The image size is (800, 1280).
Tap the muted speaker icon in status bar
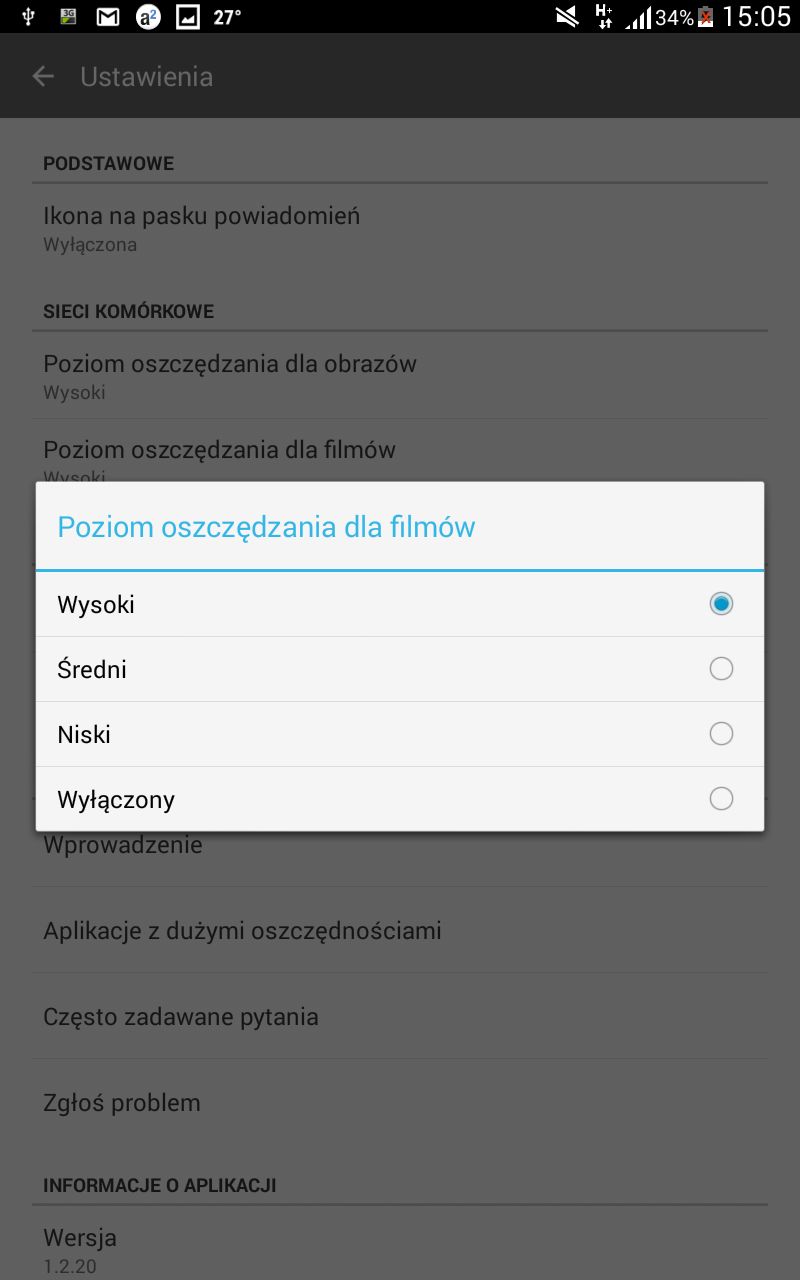click(x=566, y=16)
